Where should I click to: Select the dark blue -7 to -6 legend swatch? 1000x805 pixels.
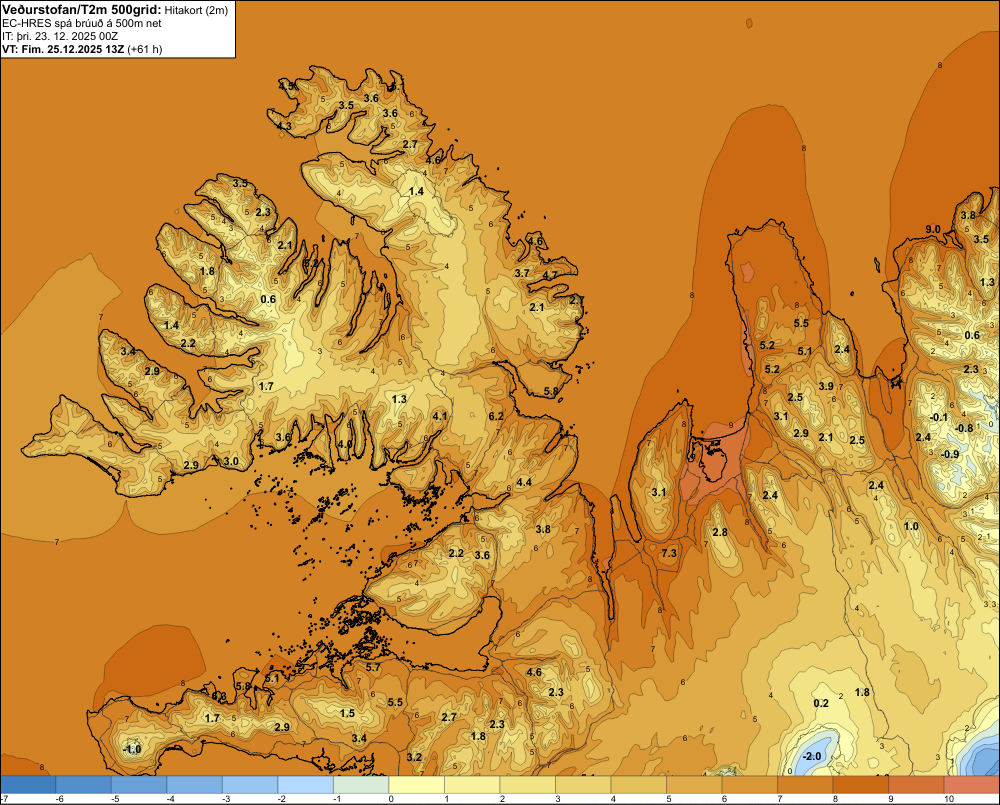[x=28, y=785]
